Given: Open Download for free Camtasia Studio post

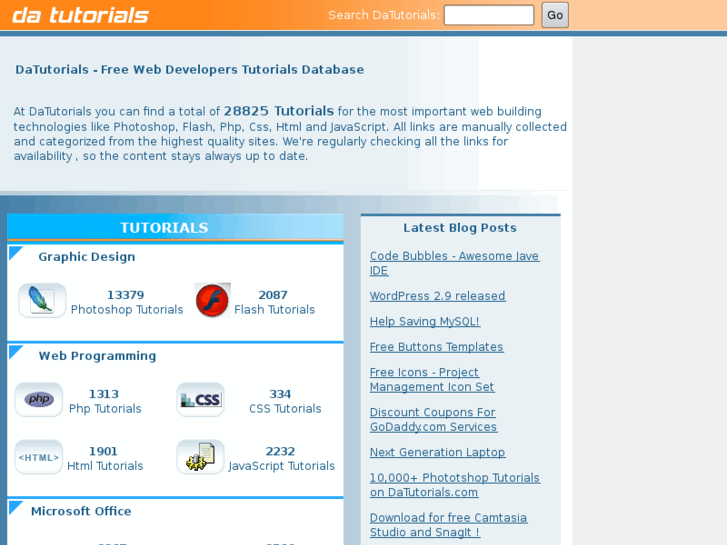Looking at the screenshot, I should click(448, 525).
